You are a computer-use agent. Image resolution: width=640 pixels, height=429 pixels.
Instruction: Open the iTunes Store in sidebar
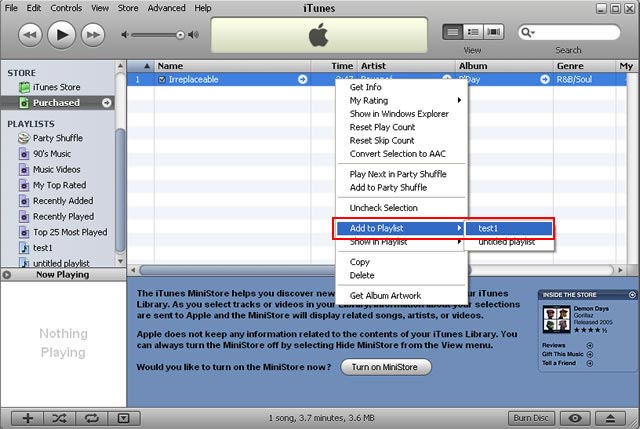(x=56, y=87)
